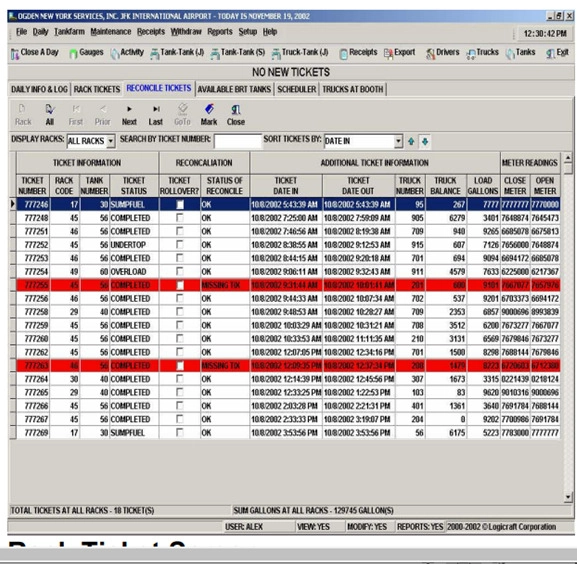Sort tickets ascending with up arrow

click(x=411, y=141)
